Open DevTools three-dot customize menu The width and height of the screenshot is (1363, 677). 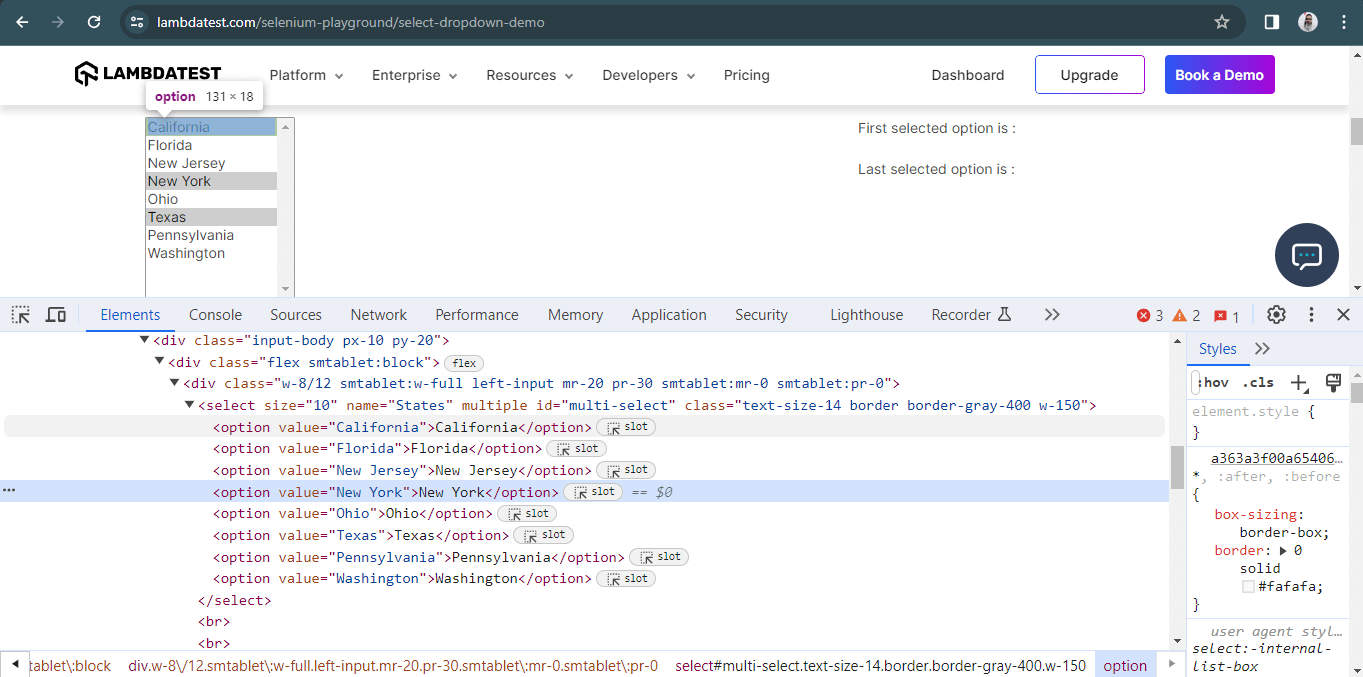point(1311,315)
